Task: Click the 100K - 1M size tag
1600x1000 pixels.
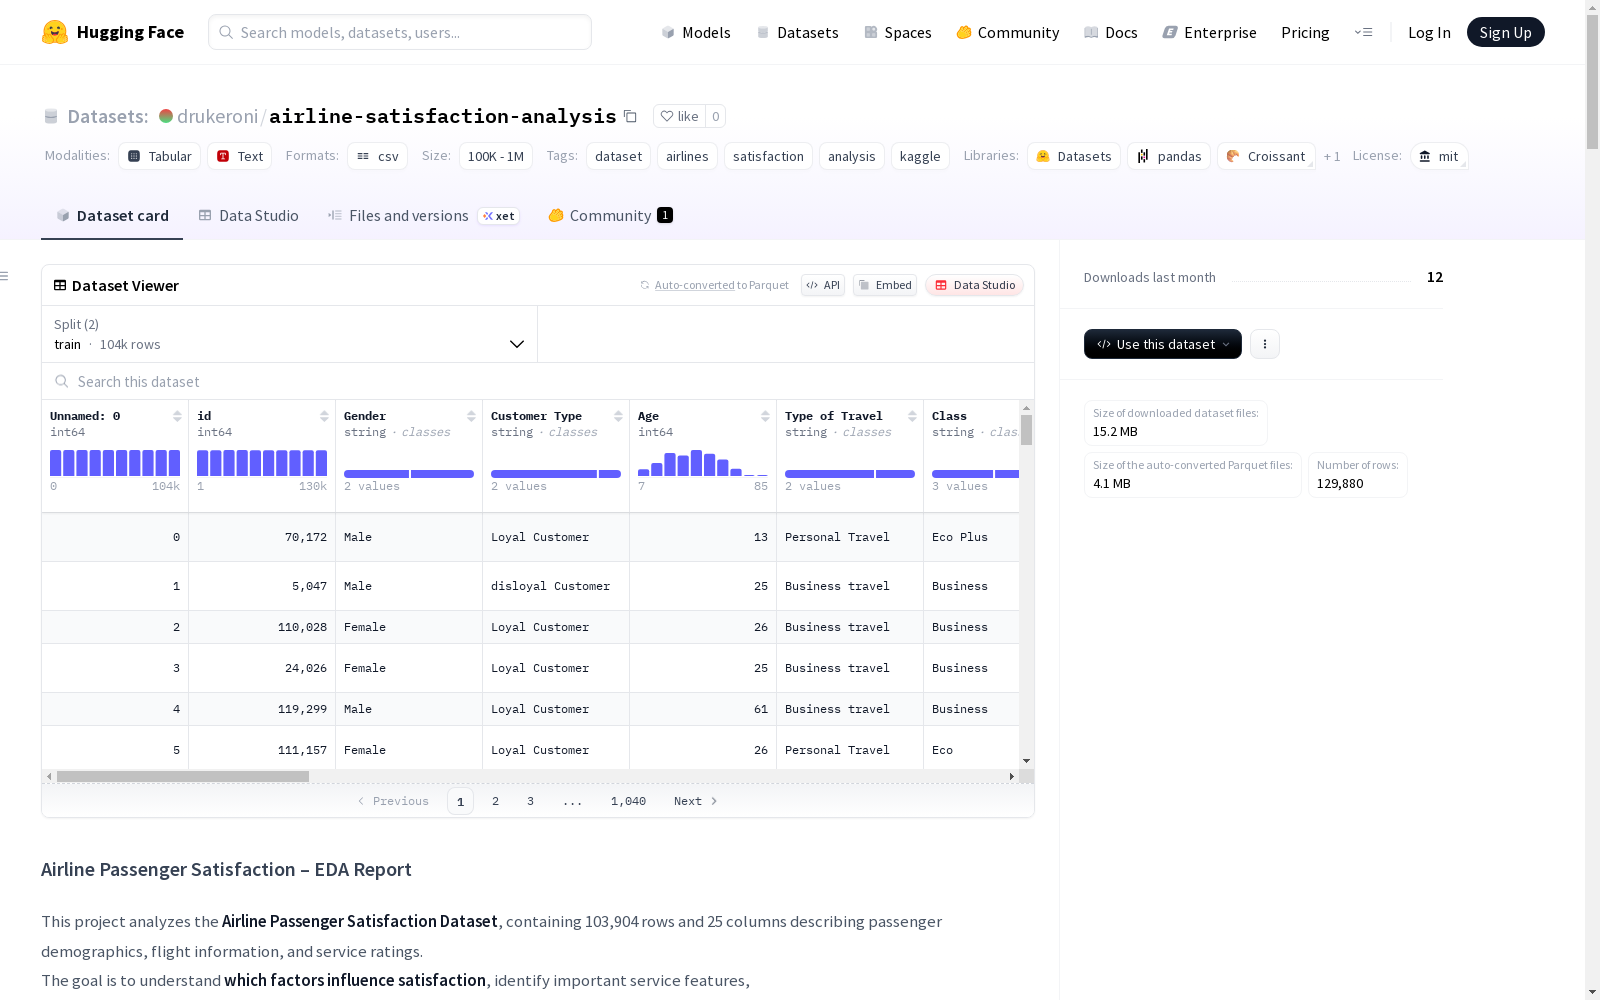Action: pyautogui.click(x=496, y=156)
